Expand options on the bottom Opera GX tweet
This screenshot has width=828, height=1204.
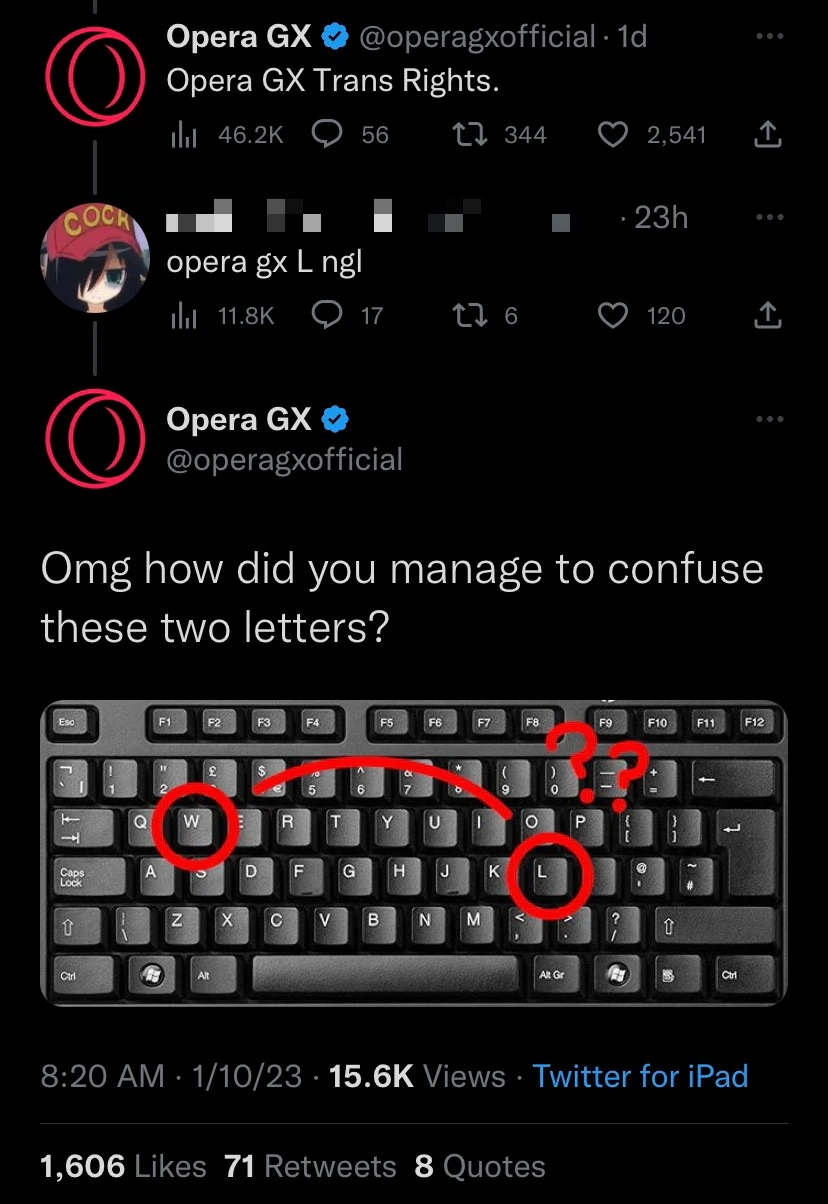769,419
